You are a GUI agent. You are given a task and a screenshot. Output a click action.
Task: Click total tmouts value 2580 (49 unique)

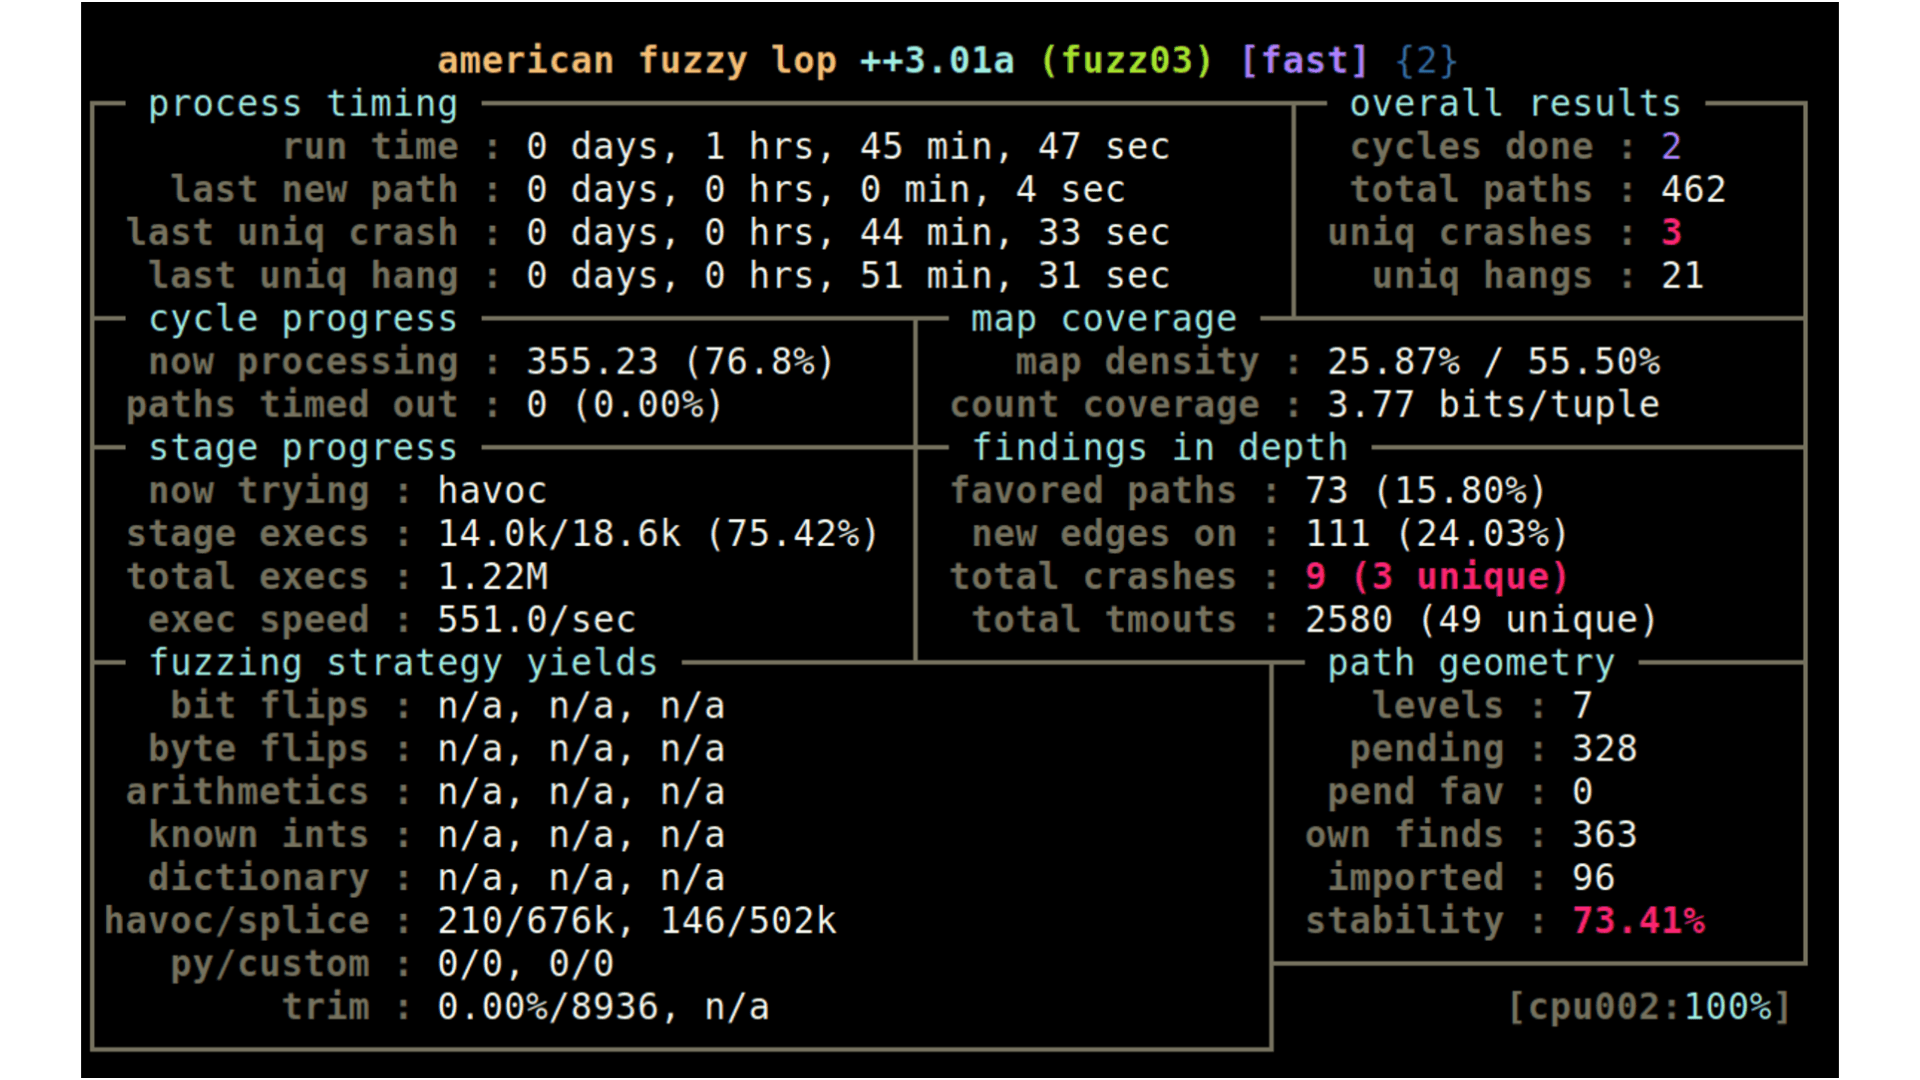tap(1481, 620)
